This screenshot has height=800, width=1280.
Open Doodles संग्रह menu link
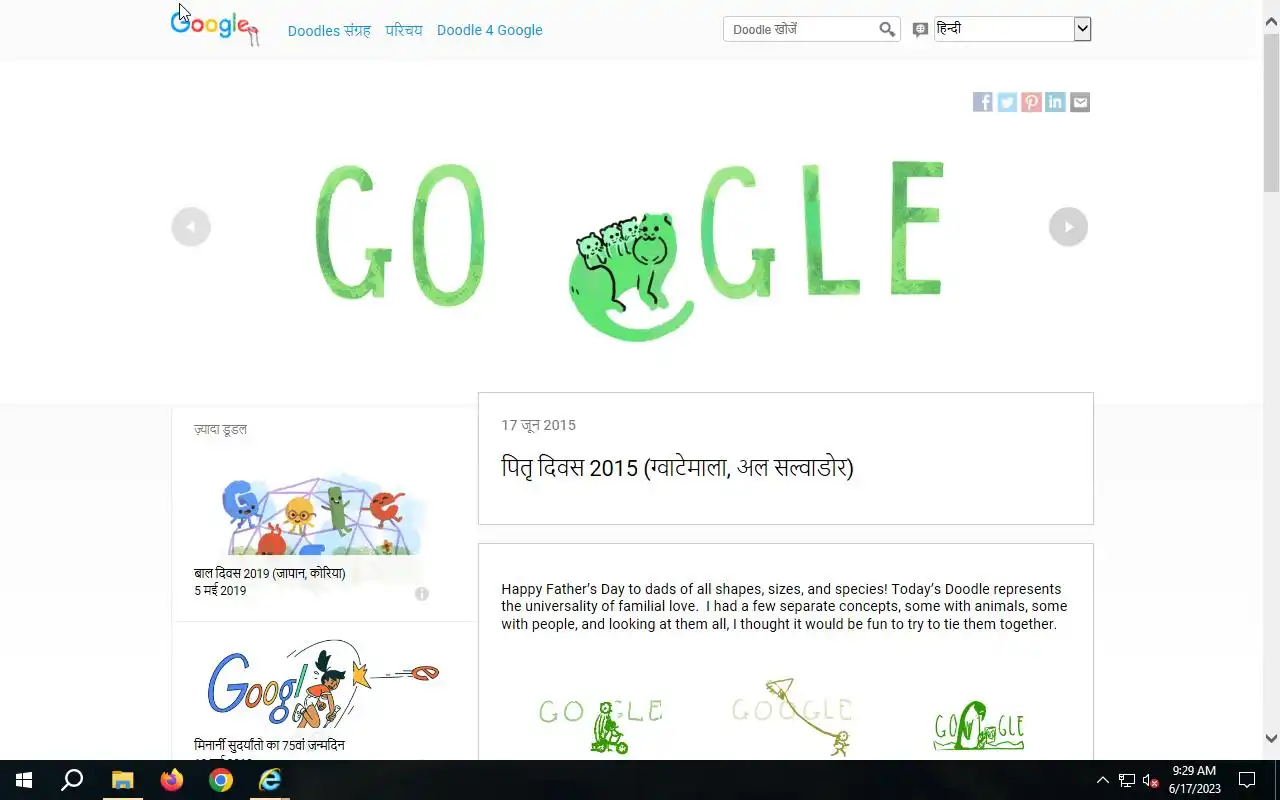329,30
